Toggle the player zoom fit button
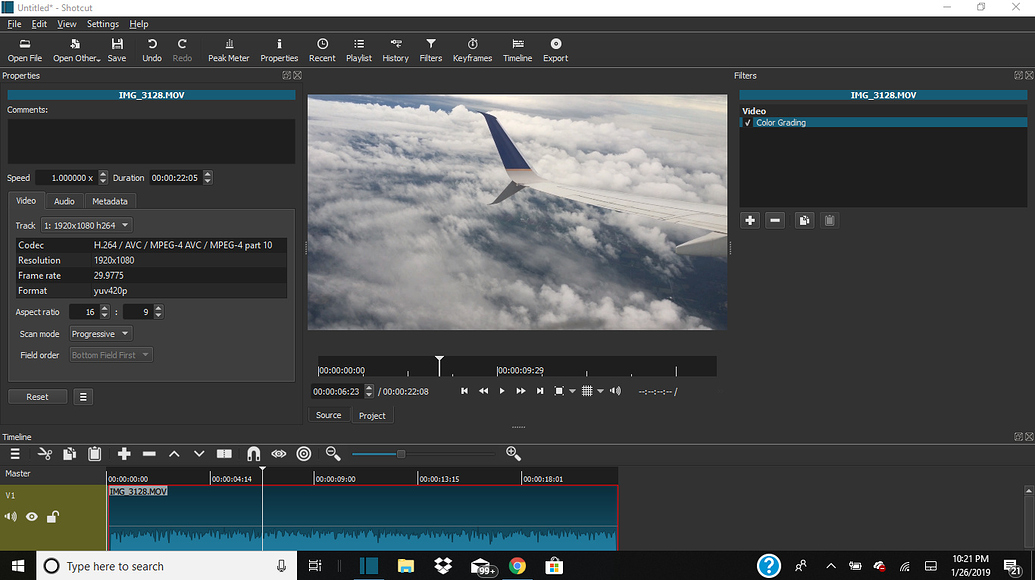1035x580 pixels. 559,391
